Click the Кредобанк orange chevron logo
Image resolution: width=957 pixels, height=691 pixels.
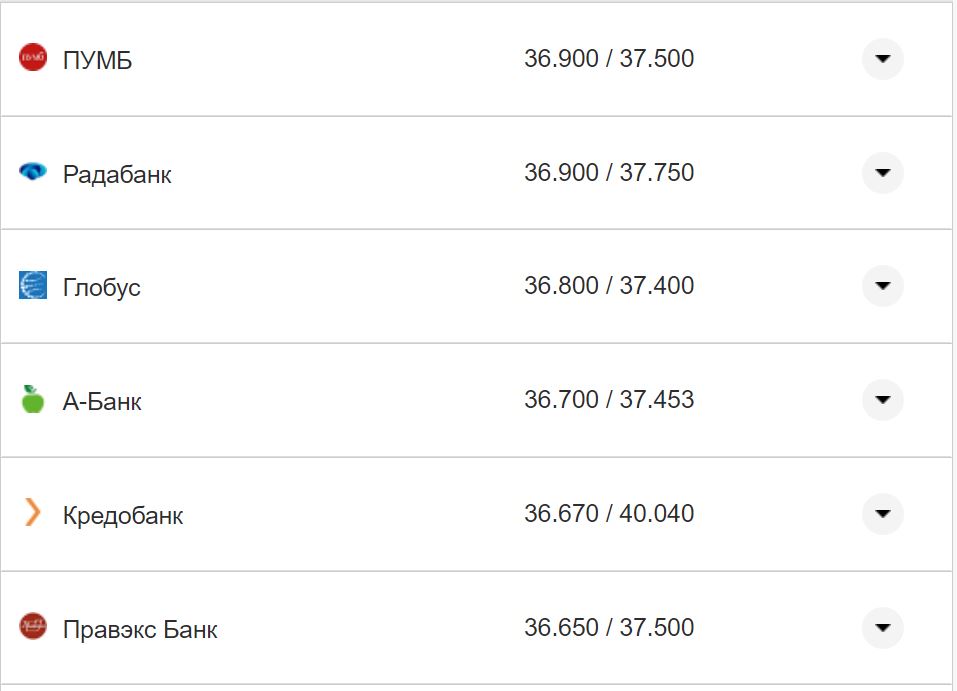33,514
